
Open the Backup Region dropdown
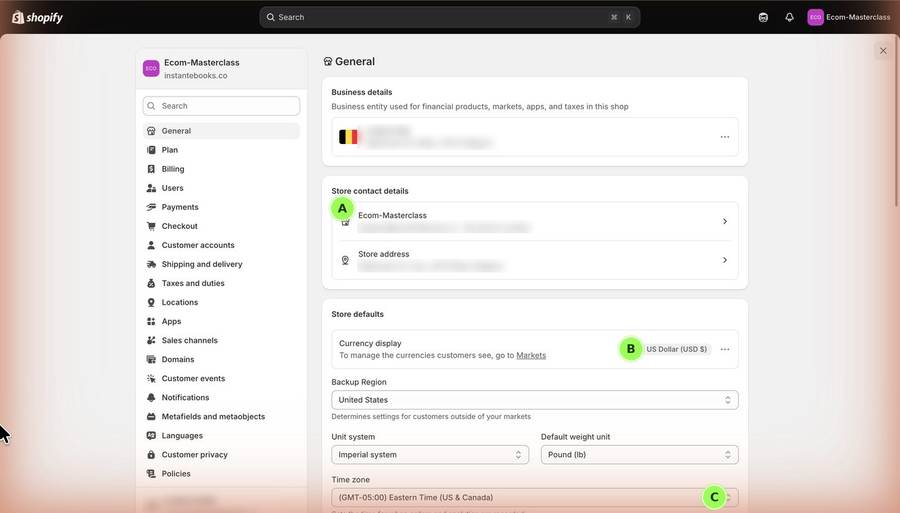(534, 400)
